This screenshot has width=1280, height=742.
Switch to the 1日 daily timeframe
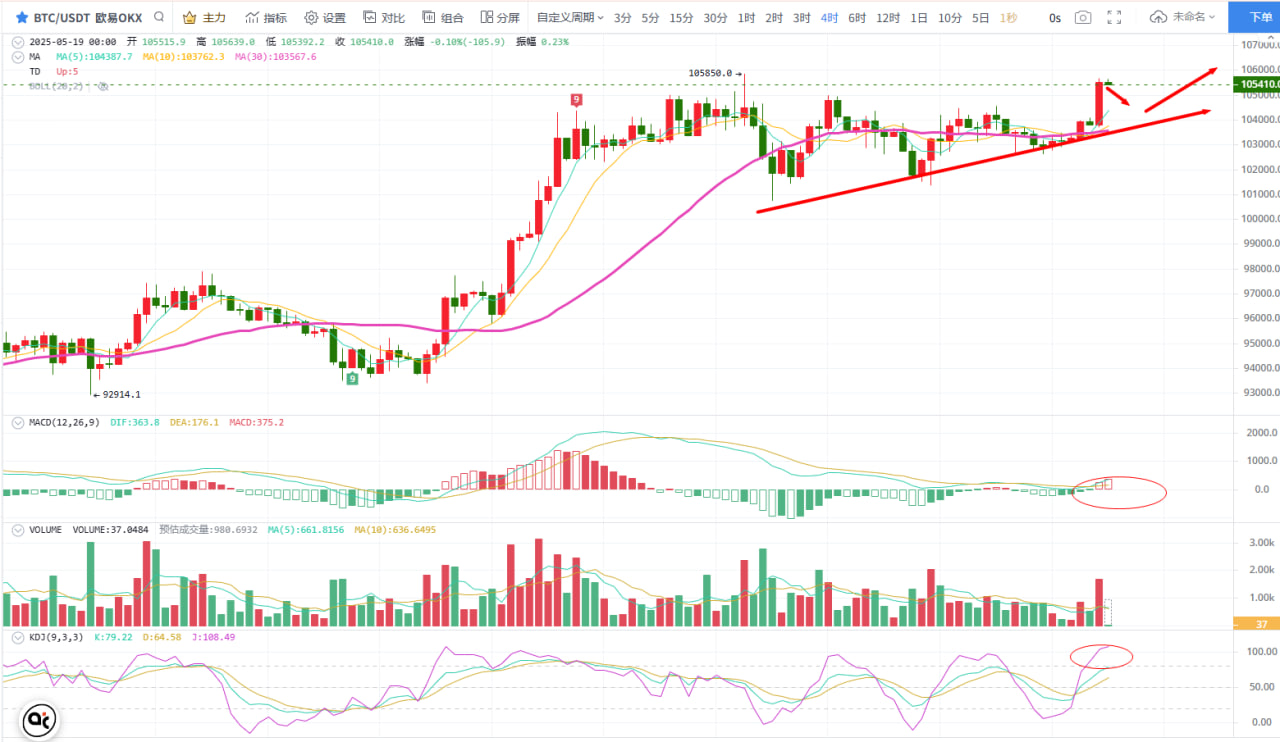[x=920, y=18]
